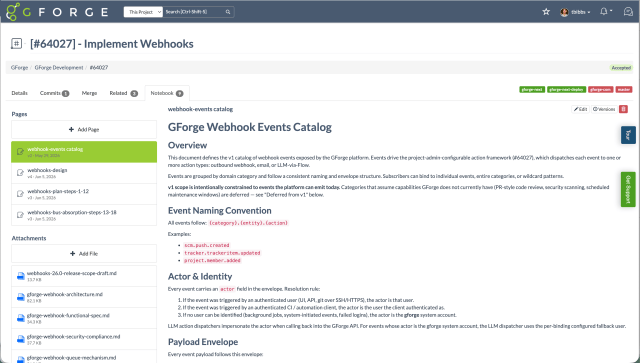
Task: Click file icon for webhooks-26.0-release-scope-draft.md
Action: [x=20, y=276]
